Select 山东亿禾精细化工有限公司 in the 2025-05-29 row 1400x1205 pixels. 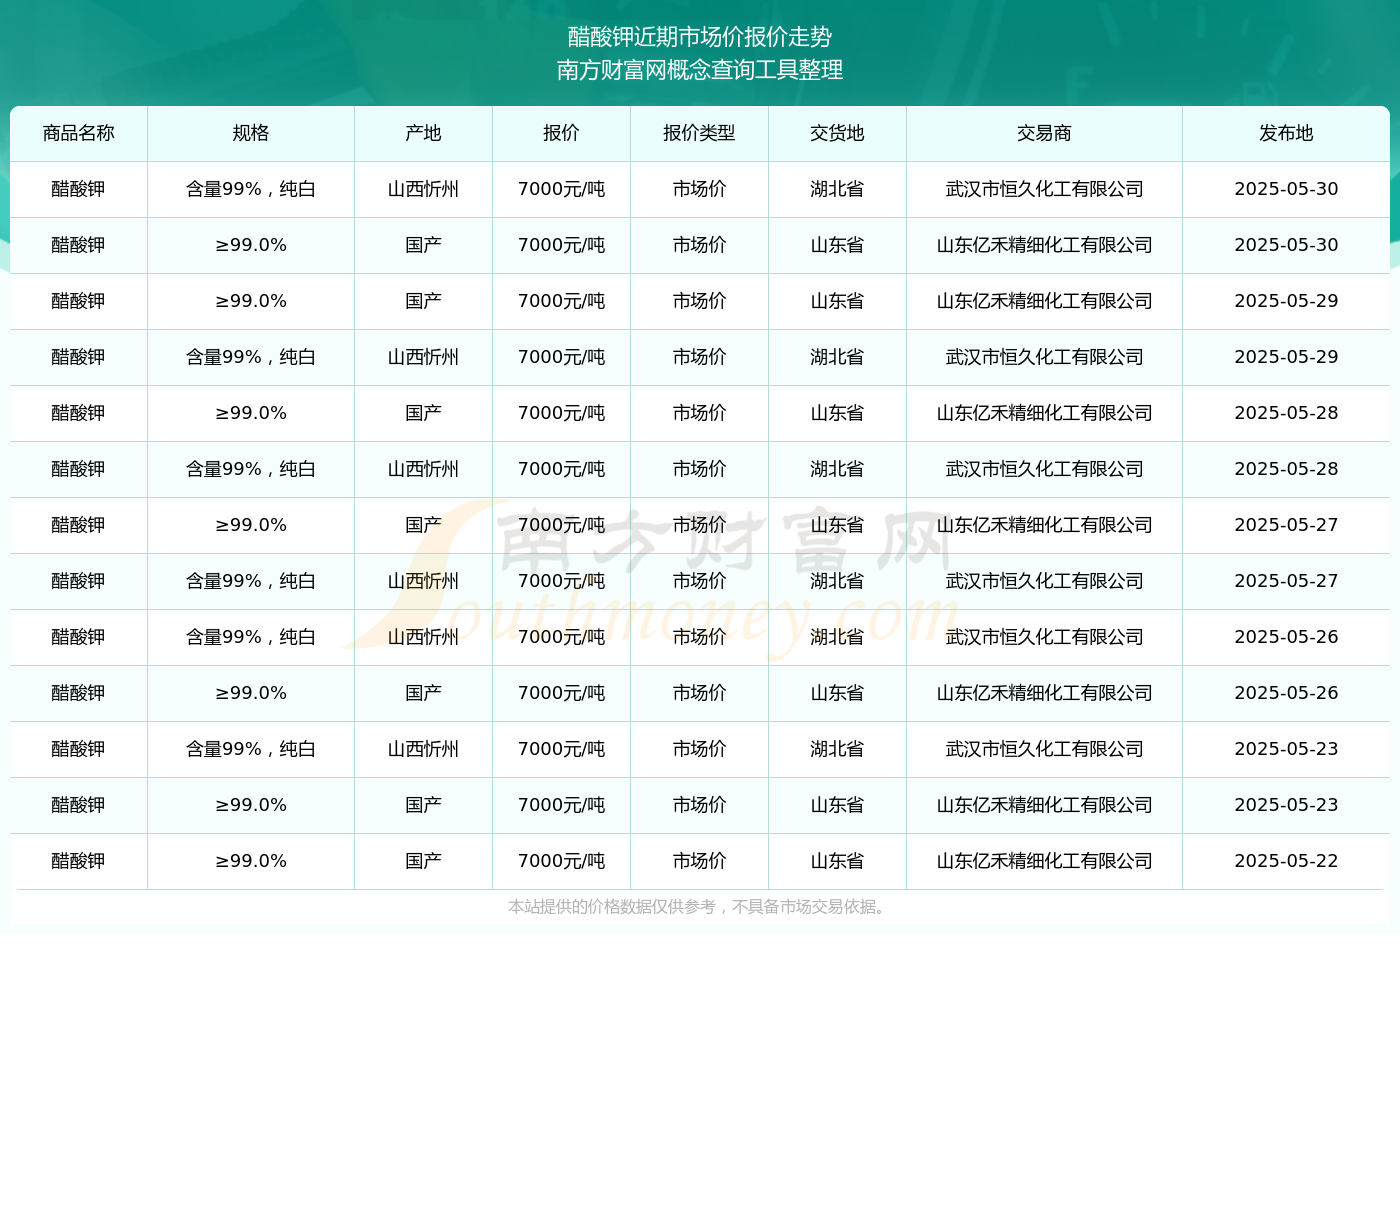tap(1045, 301)
